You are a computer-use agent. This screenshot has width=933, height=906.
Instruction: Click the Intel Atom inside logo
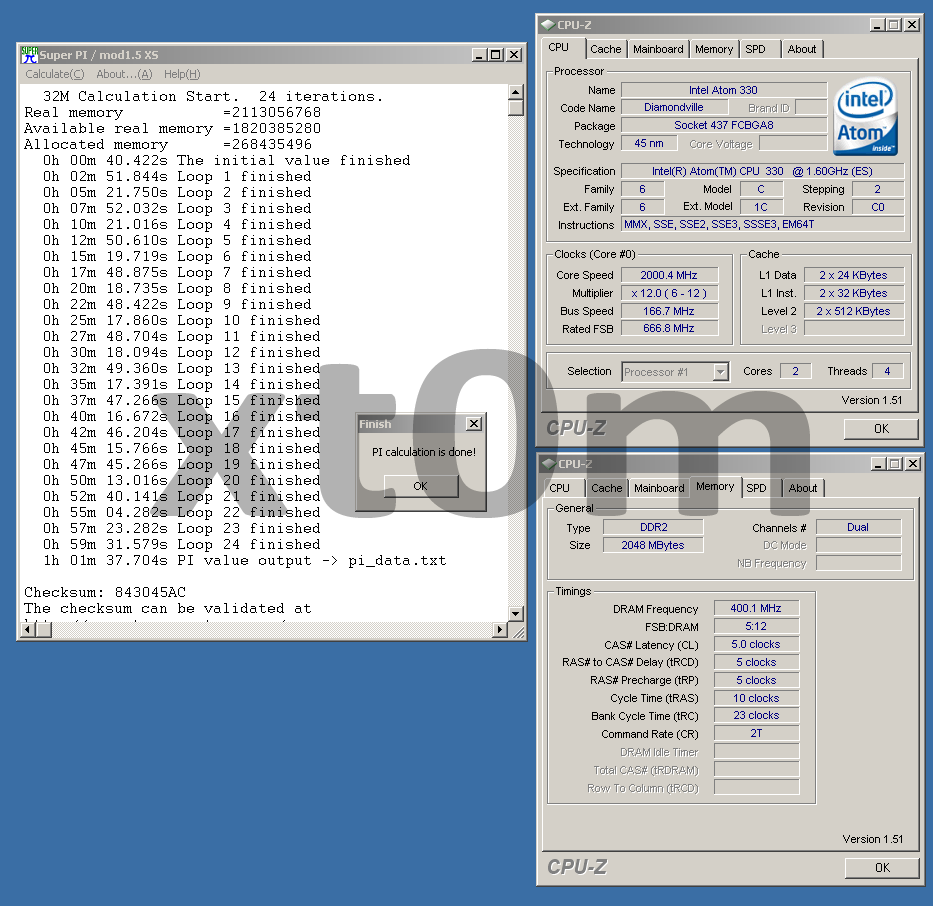coord(865,118)
